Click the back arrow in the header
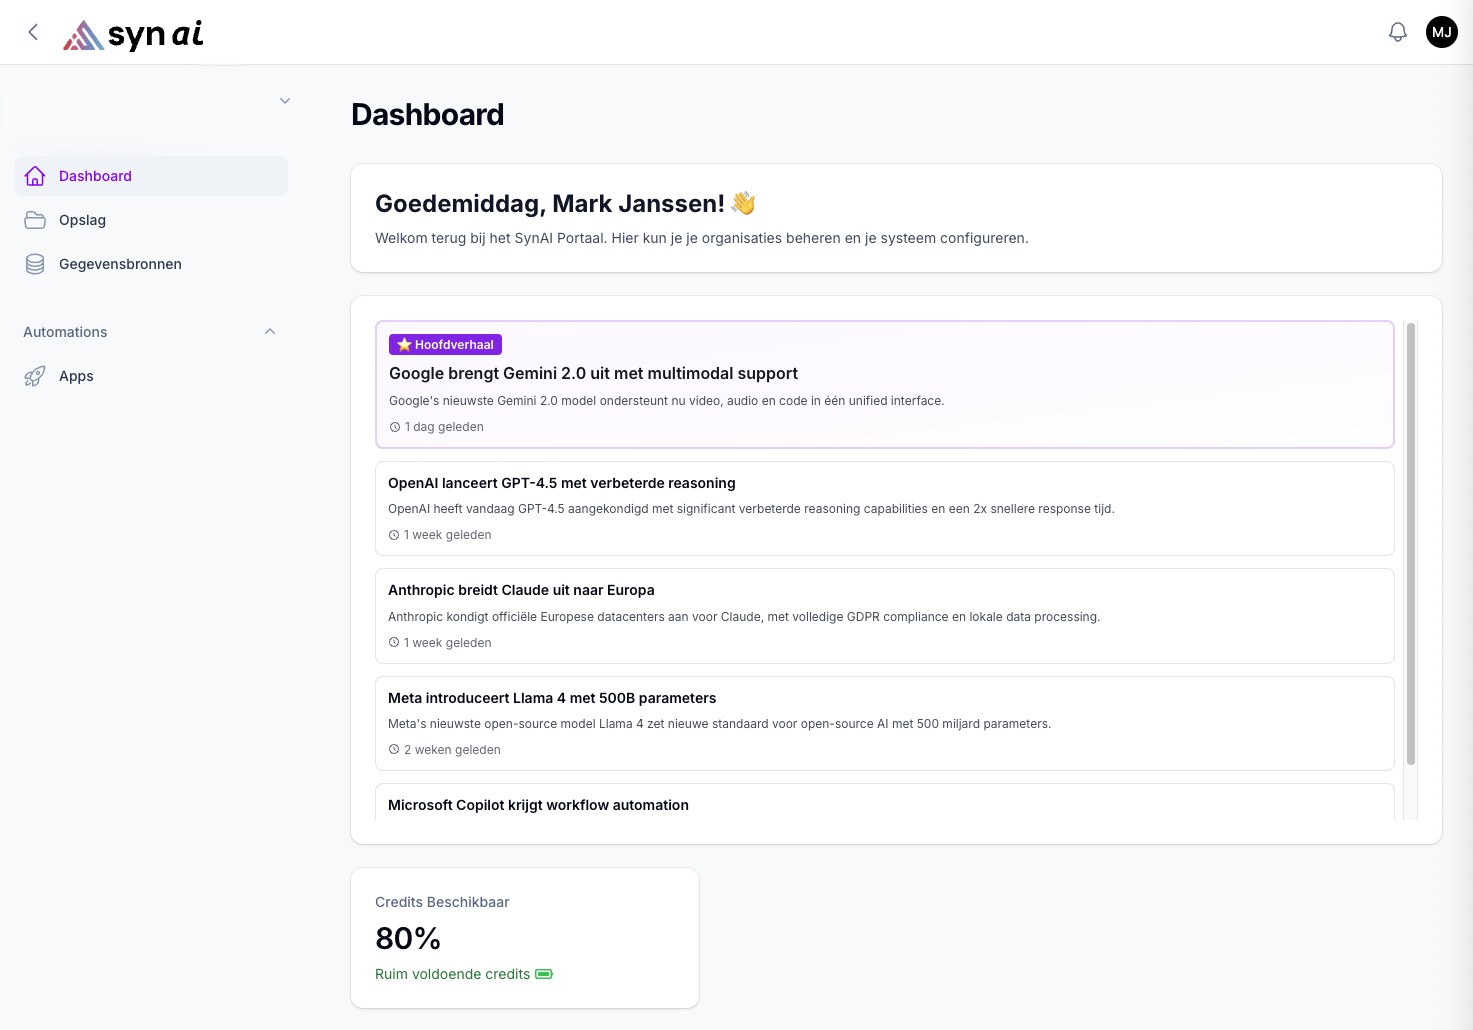 33,32
